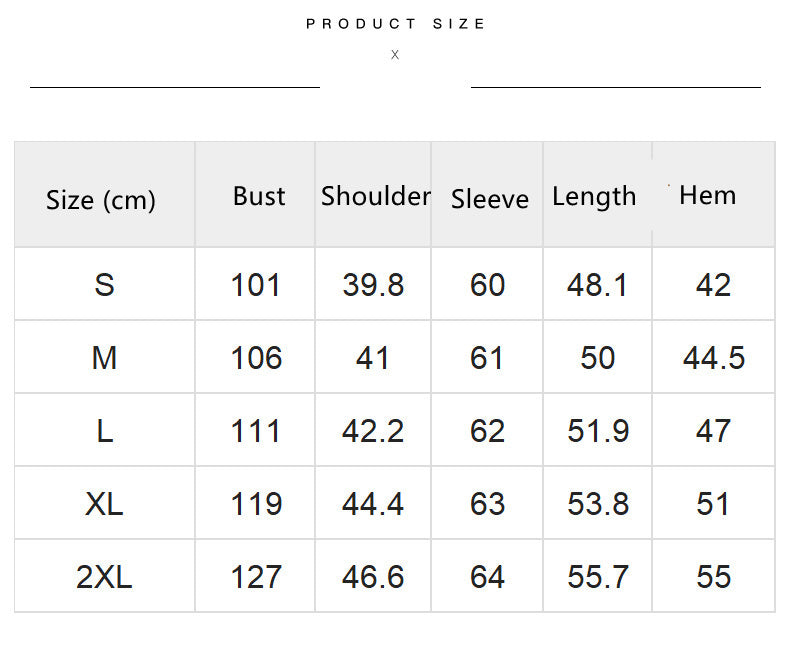This screenshot has height=666, width=790.
Task: Select the 2XL size row label
Action: (104, 577)
